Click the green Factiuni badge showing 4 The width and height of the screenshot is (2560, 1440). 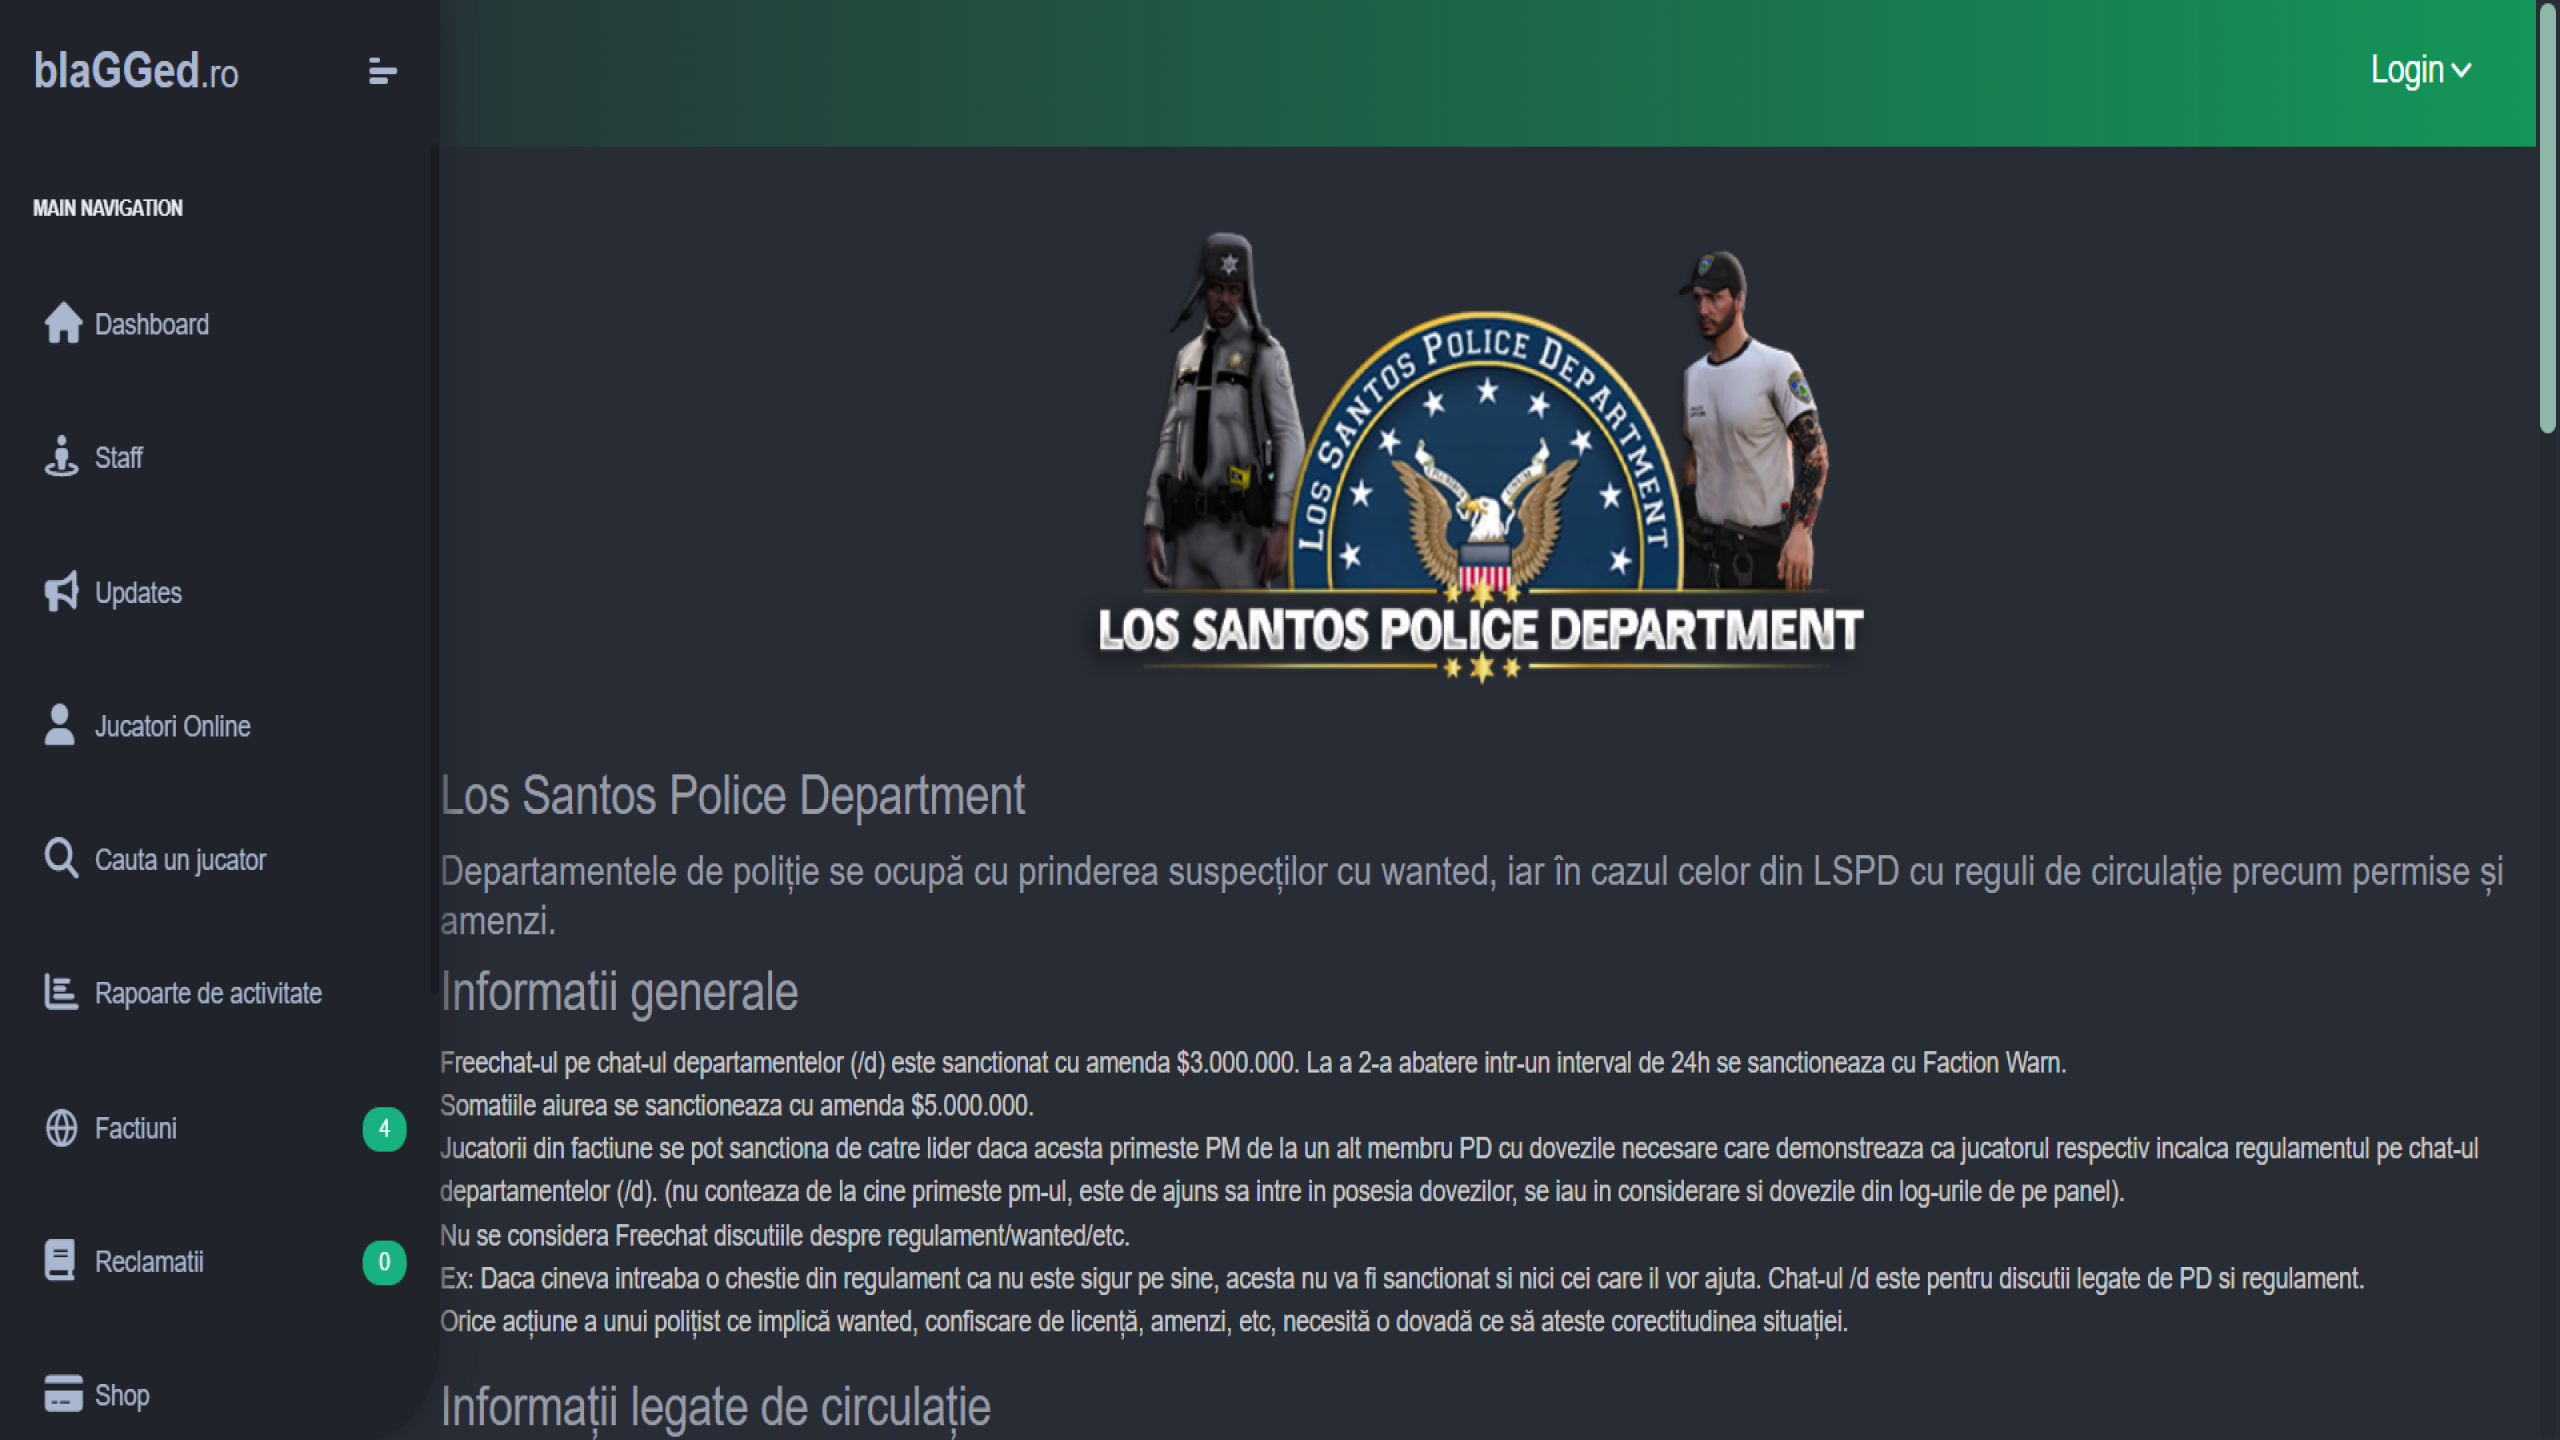pos(384,1129)
